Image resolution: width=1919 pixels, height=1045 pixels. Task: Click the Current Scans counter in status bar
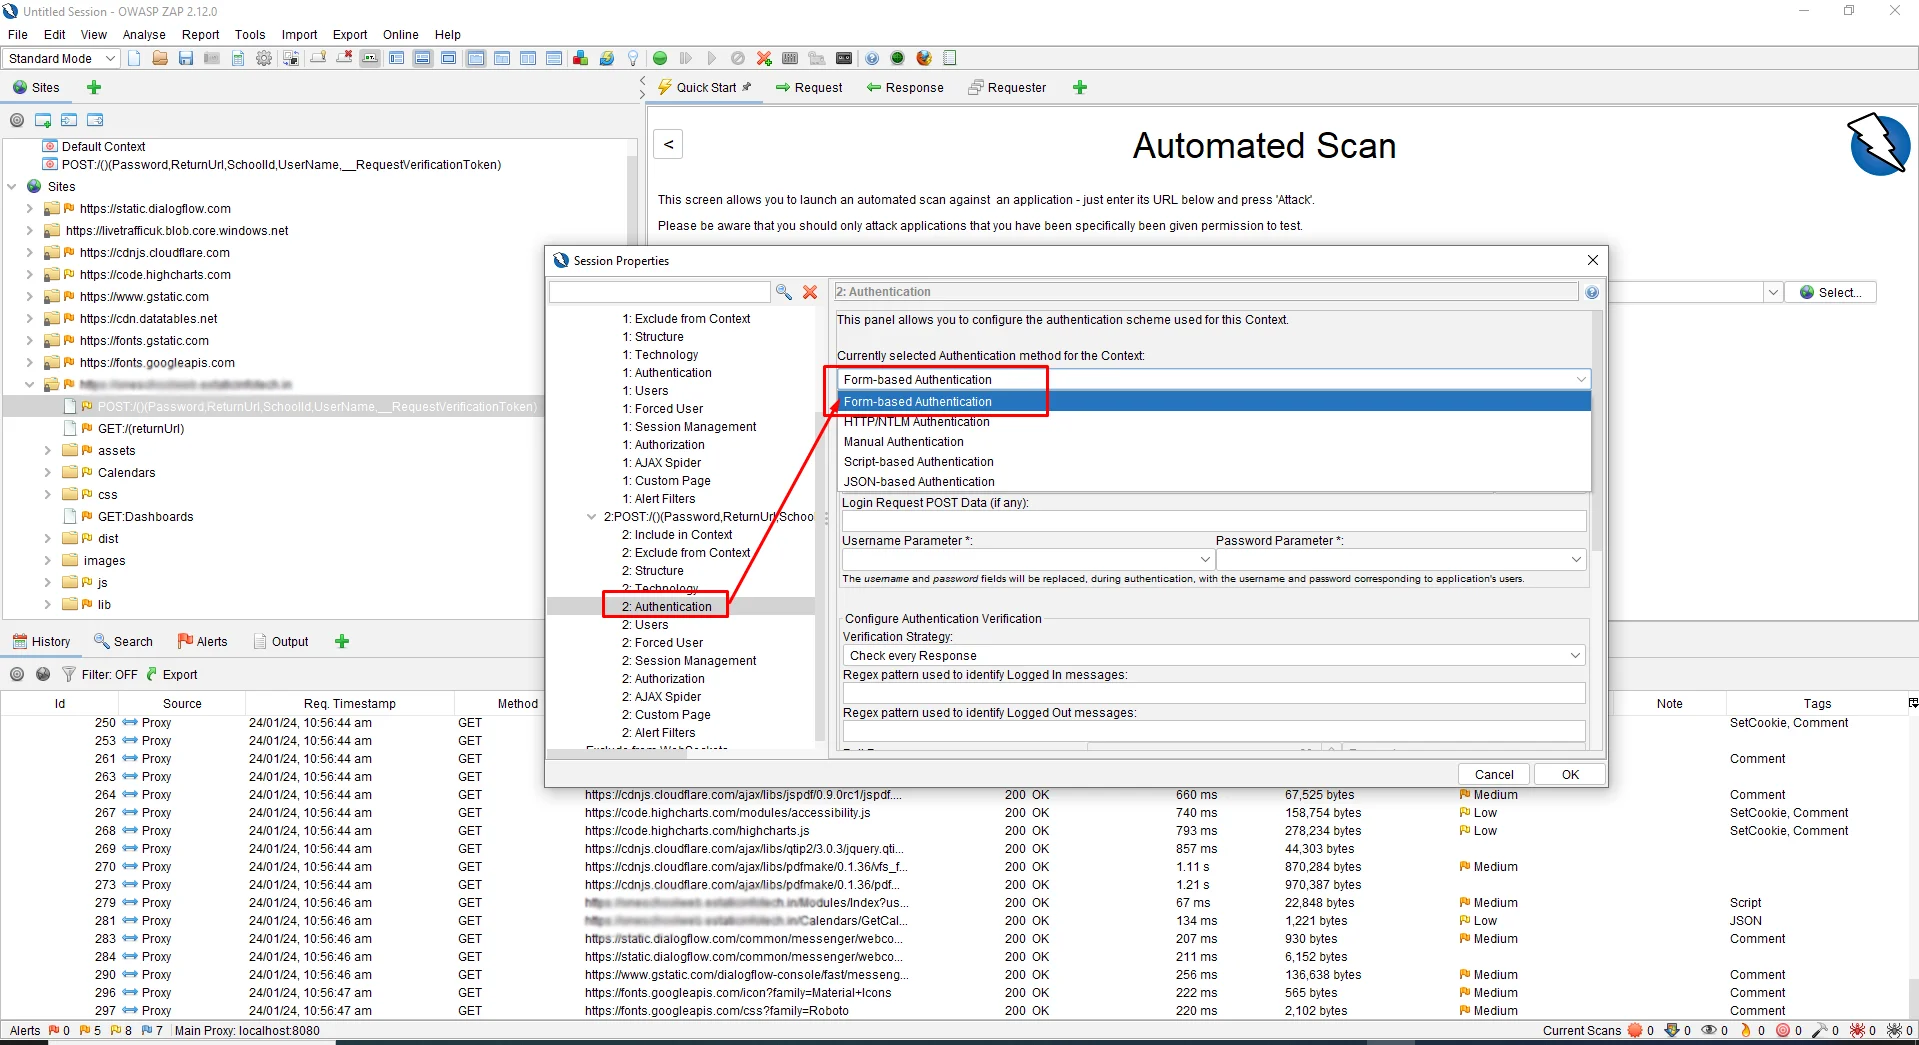(x=1581, y=1030)
